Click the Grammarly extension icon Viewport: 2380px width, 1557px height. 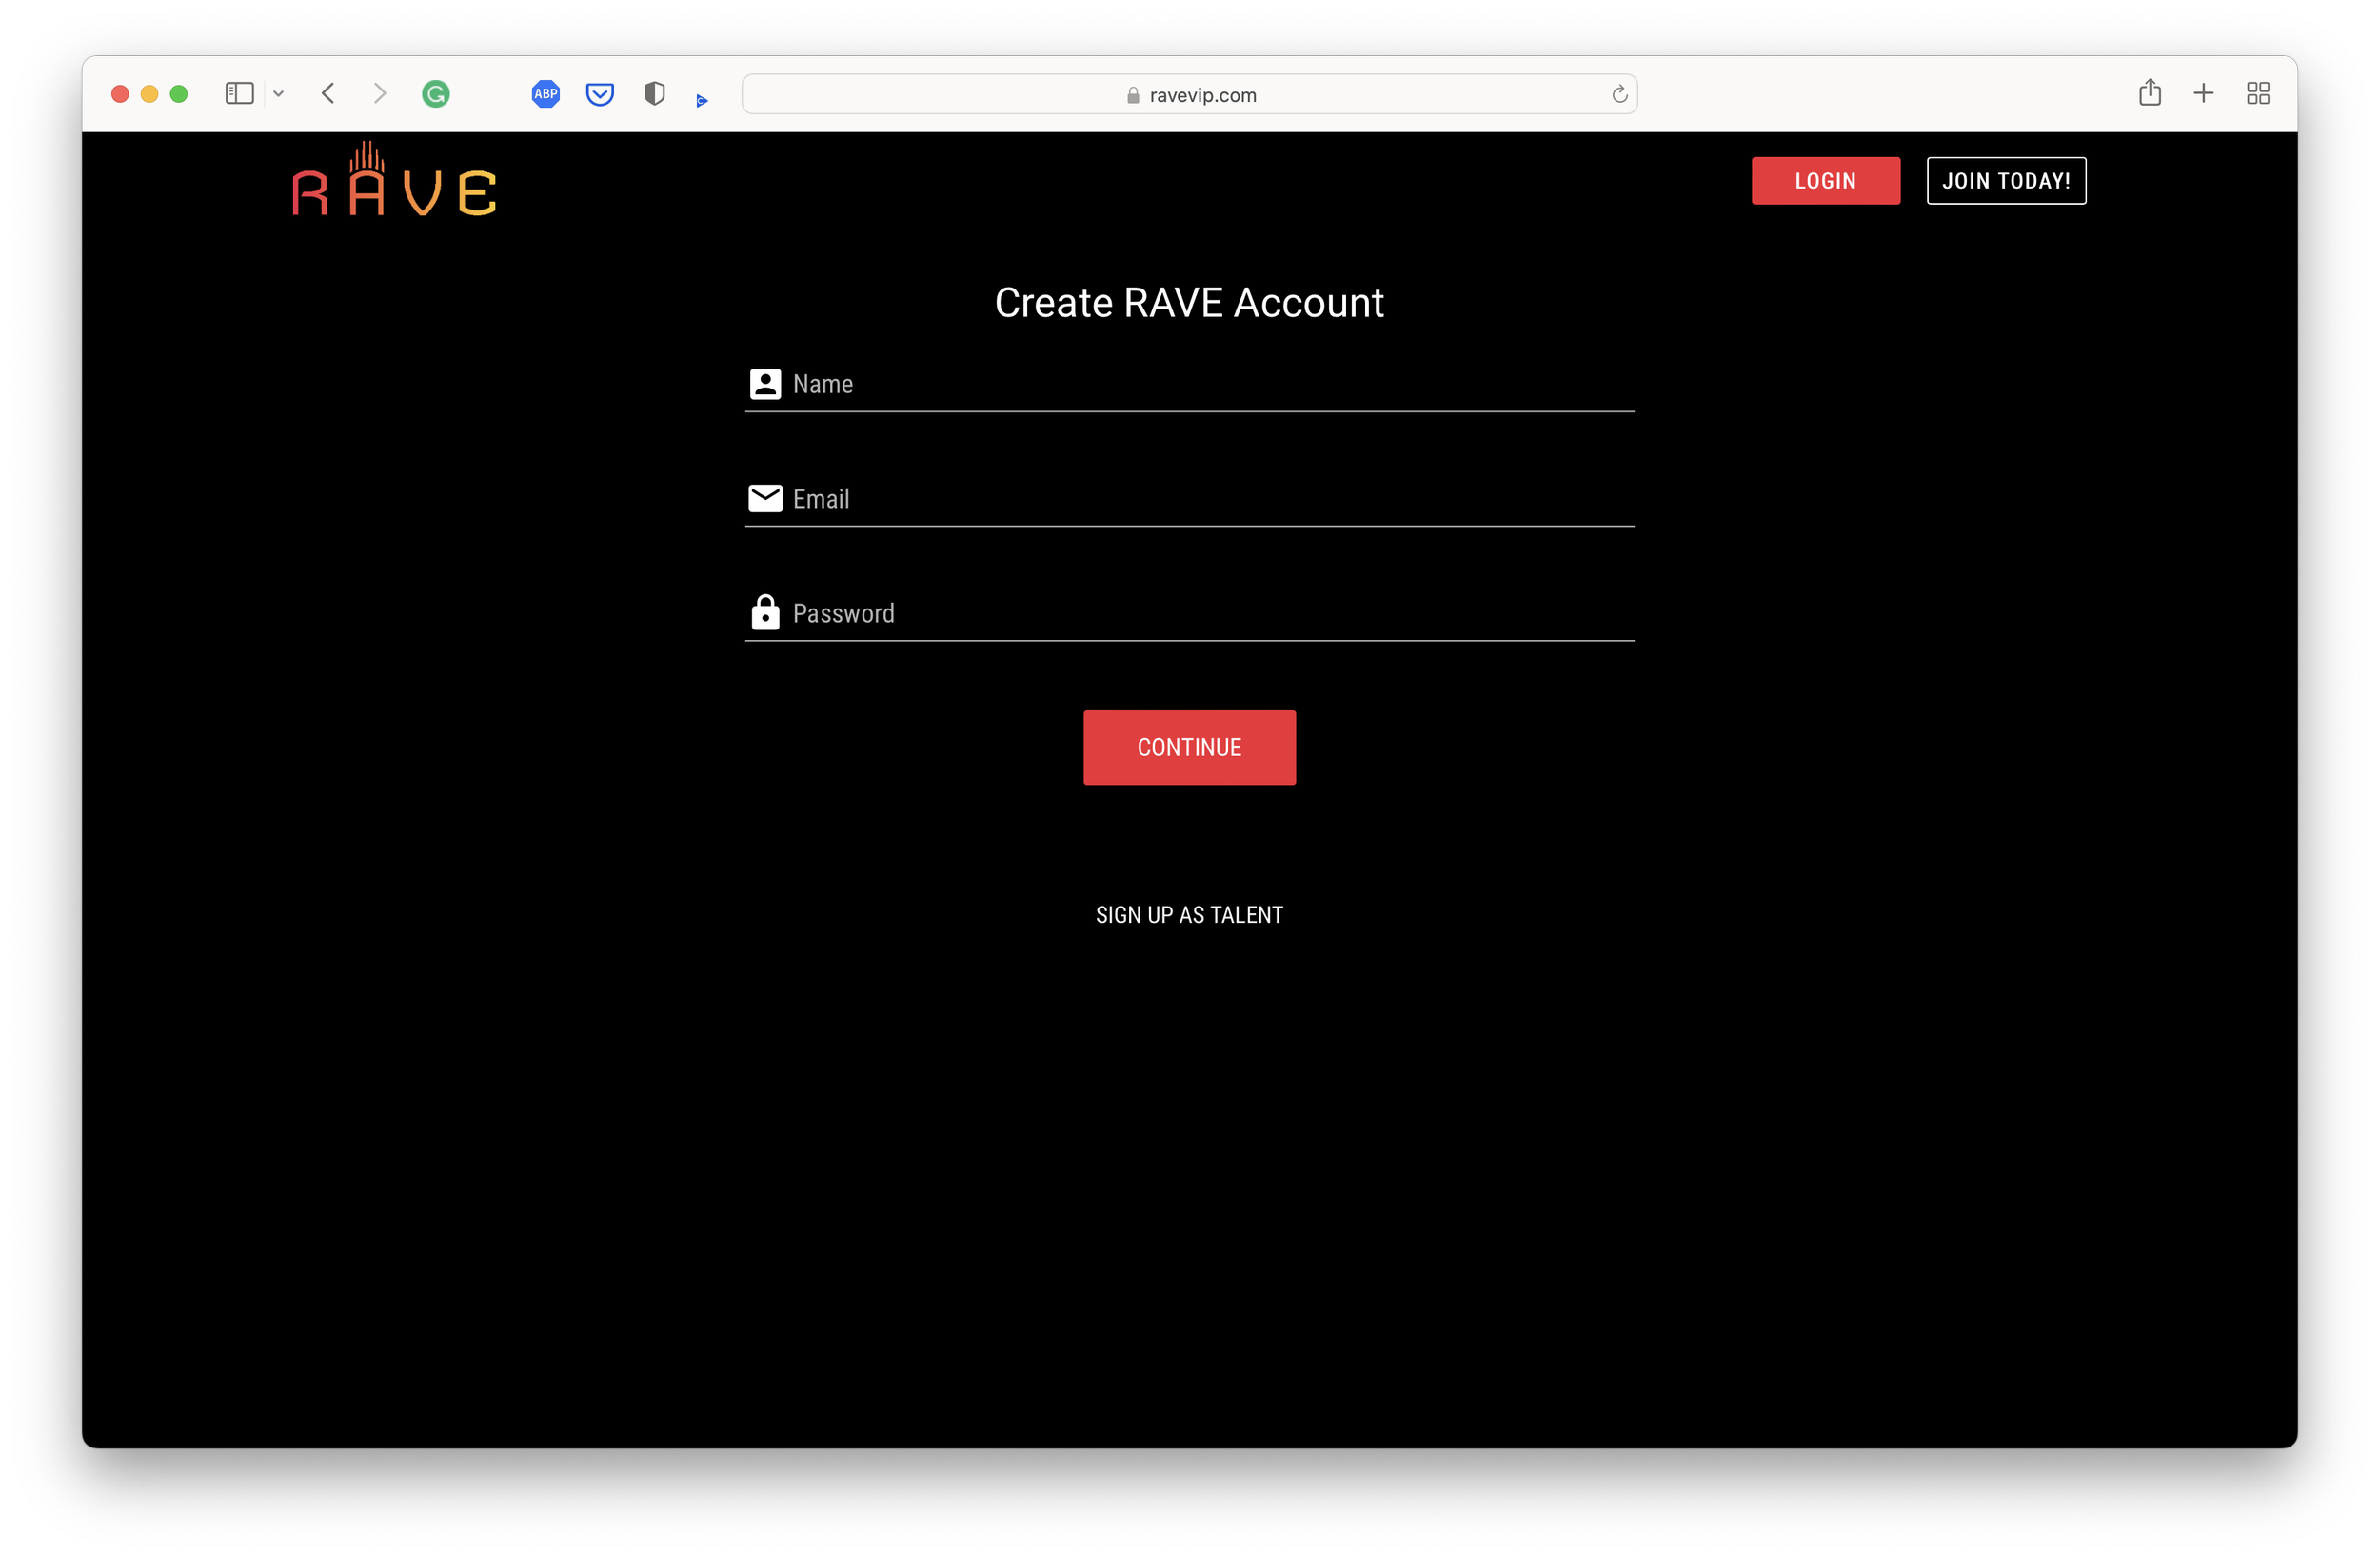coord(436,94)
